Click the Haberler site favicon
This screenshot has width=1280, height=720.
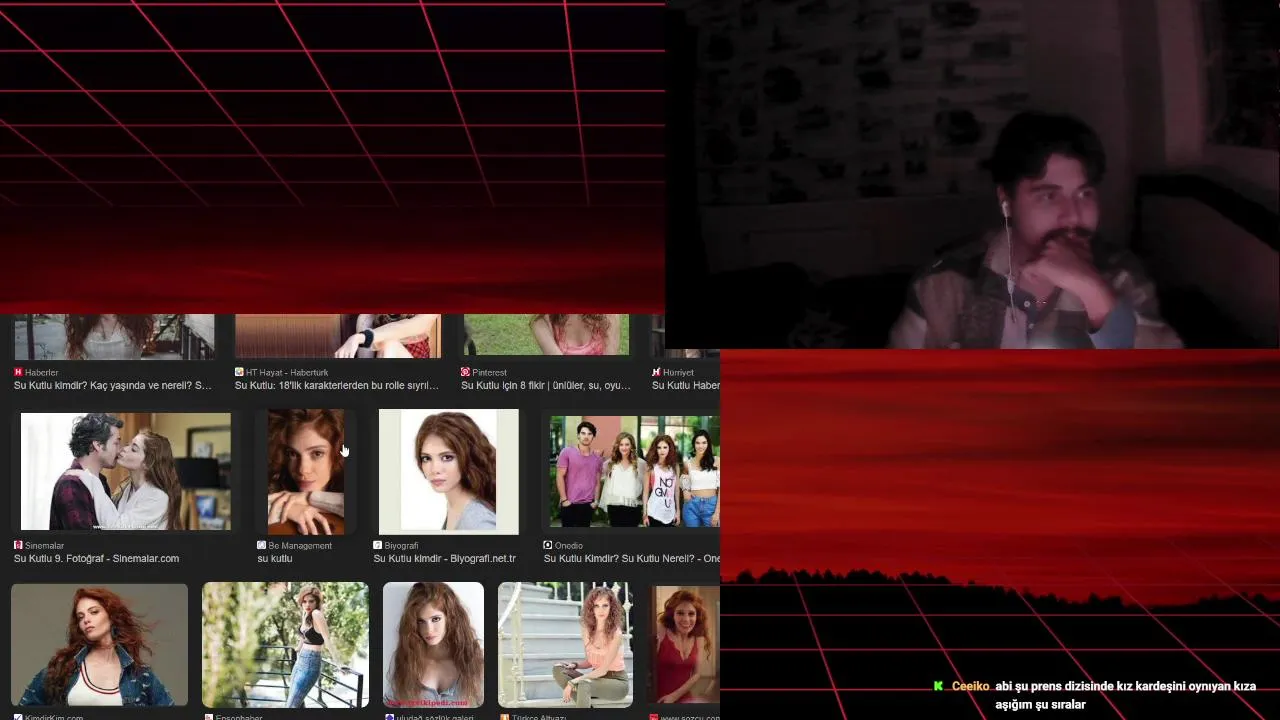pos(18,372)
